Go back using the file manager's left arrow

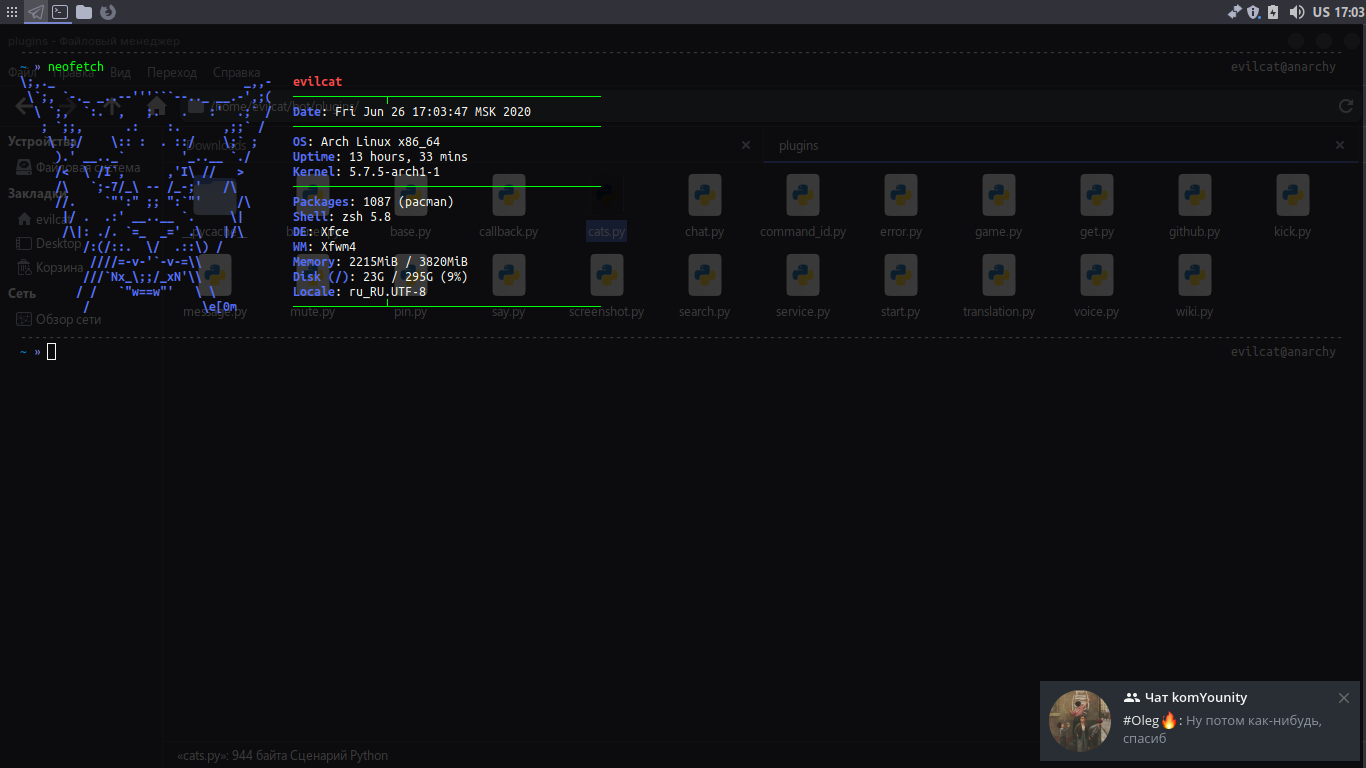pyautogui.click(x=24, y=106)
